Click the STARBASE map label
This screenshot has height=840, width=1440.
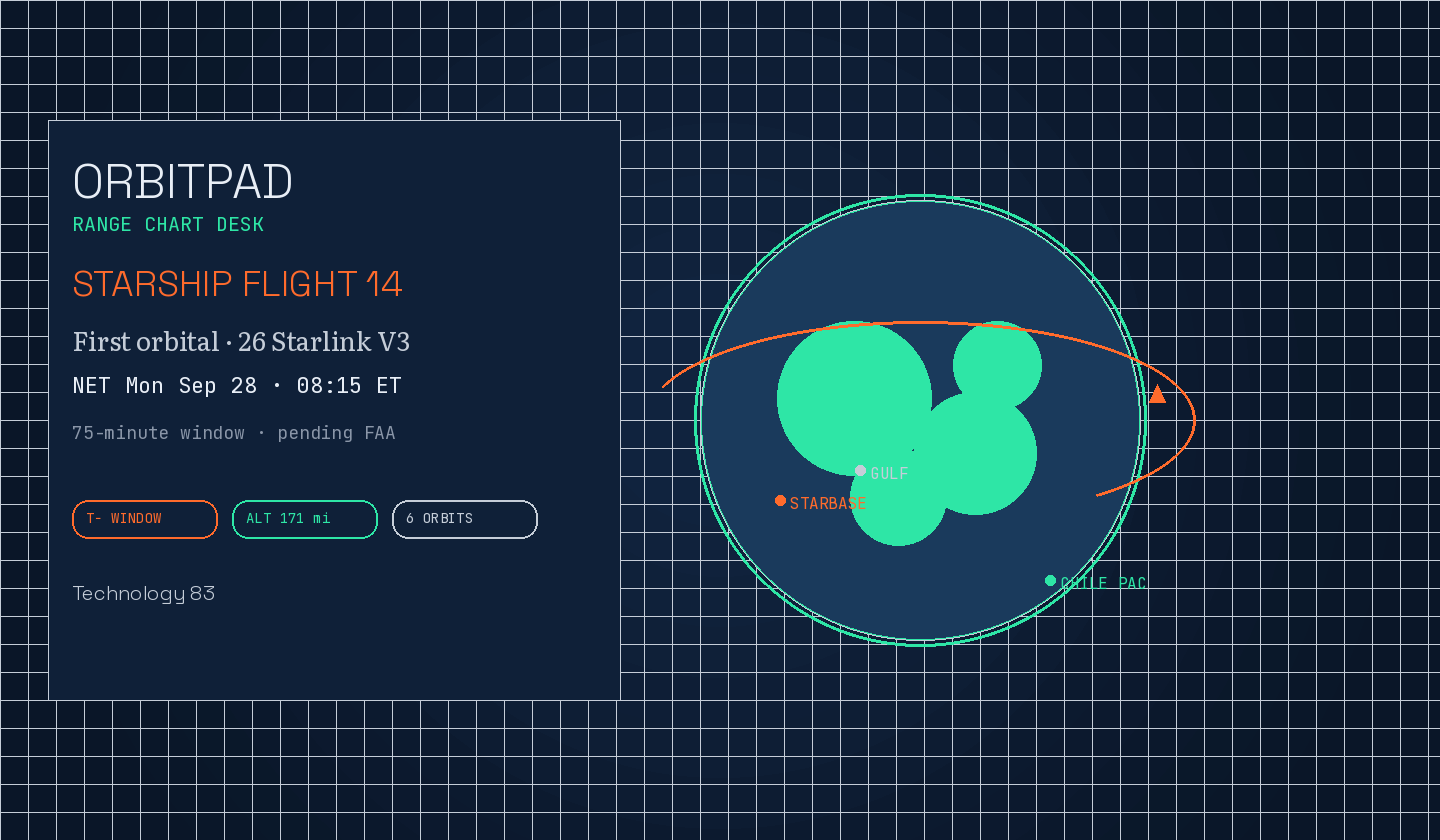(x=828, y=504)
